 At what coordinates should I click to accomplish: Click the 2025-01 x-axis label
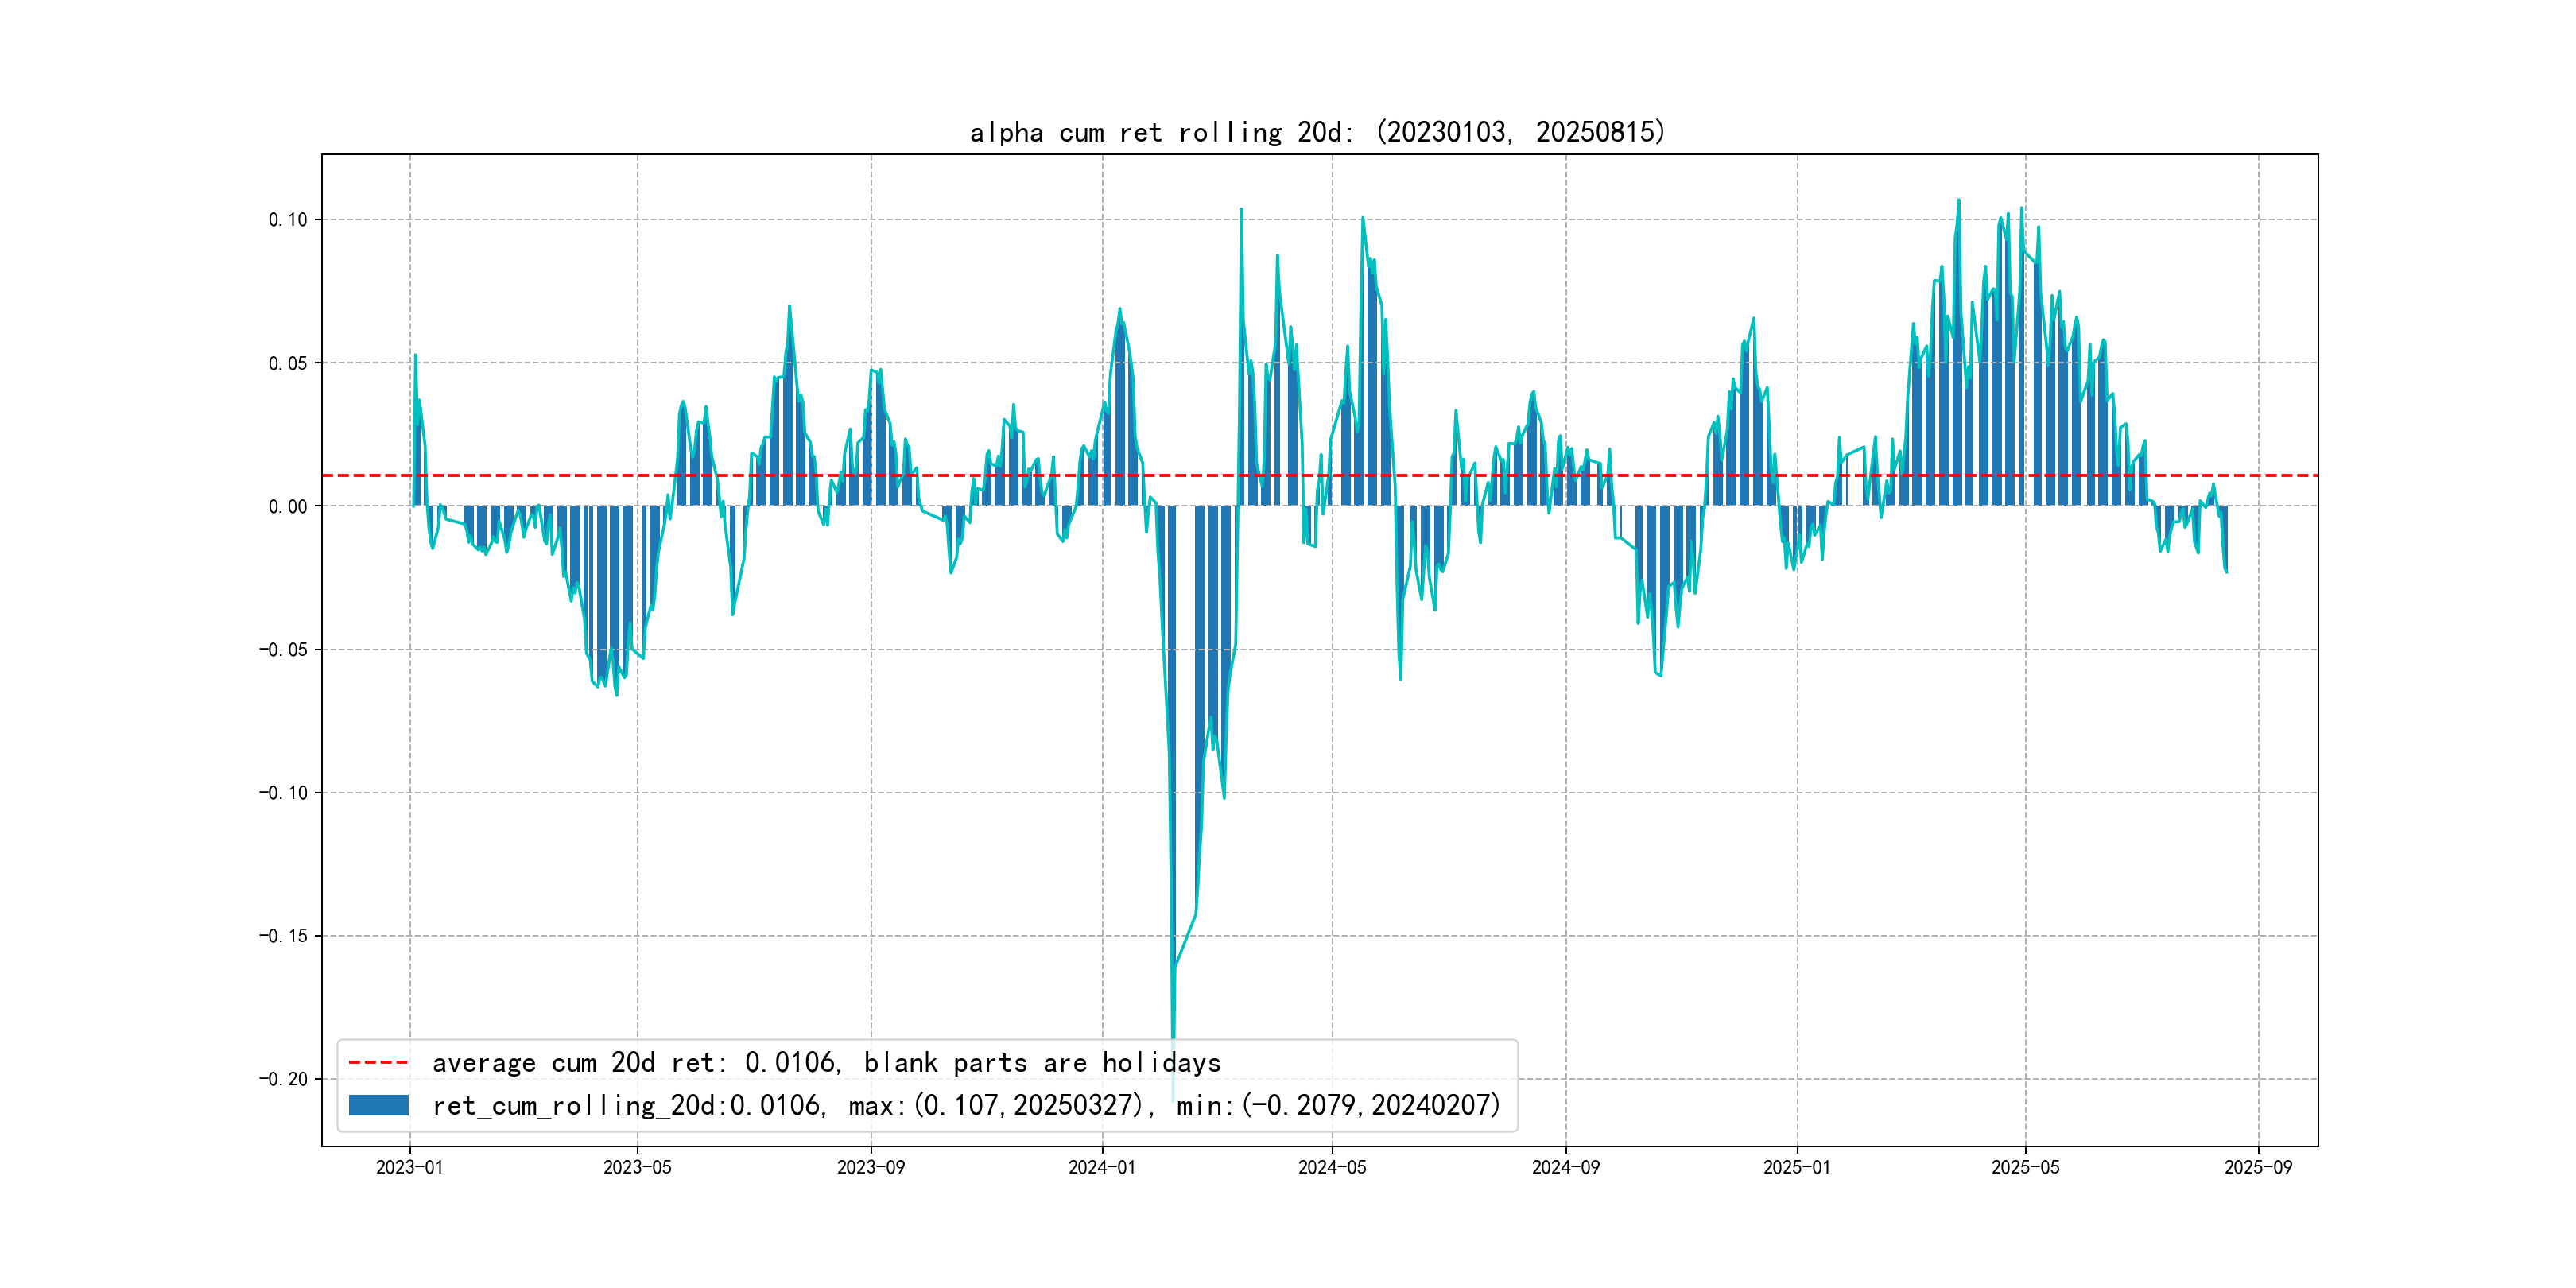click(x=1796, y=1167)
